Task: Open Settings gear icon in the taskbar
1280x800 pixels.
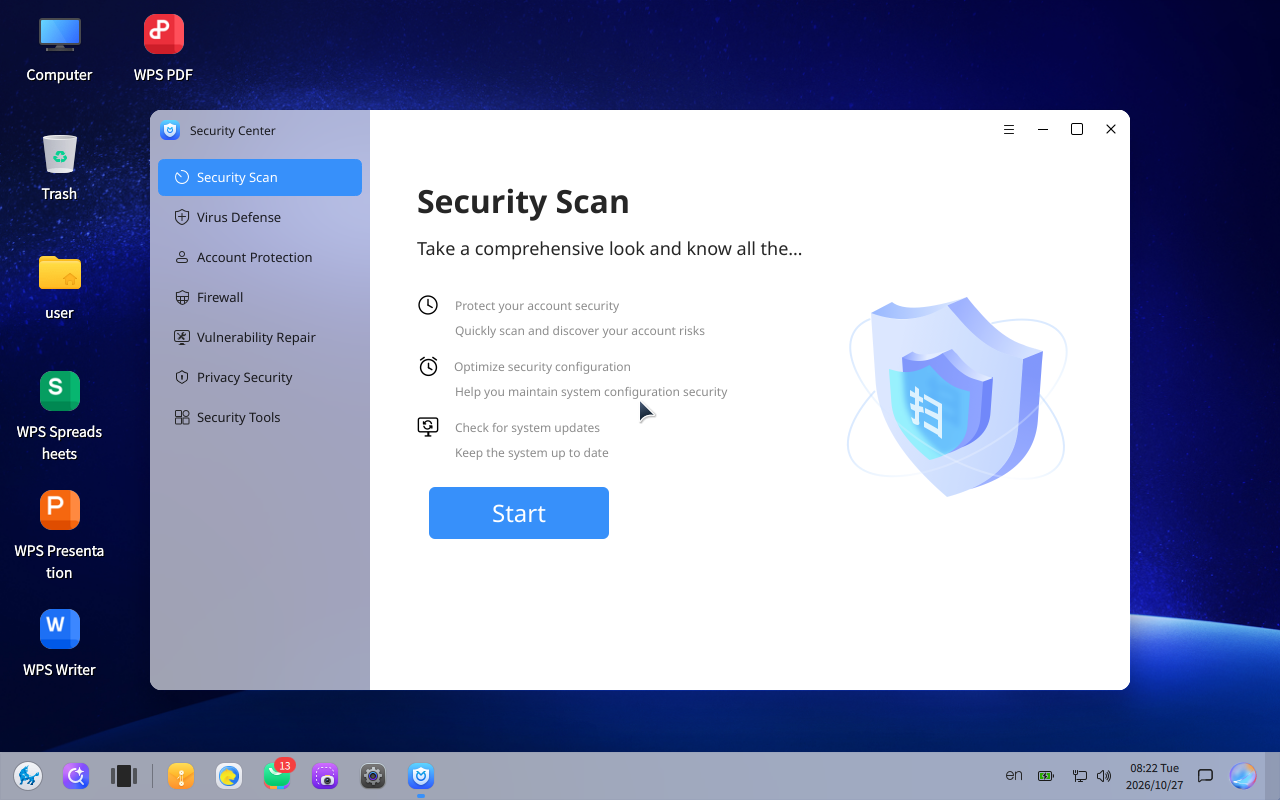Action: [x=373, y=776]
